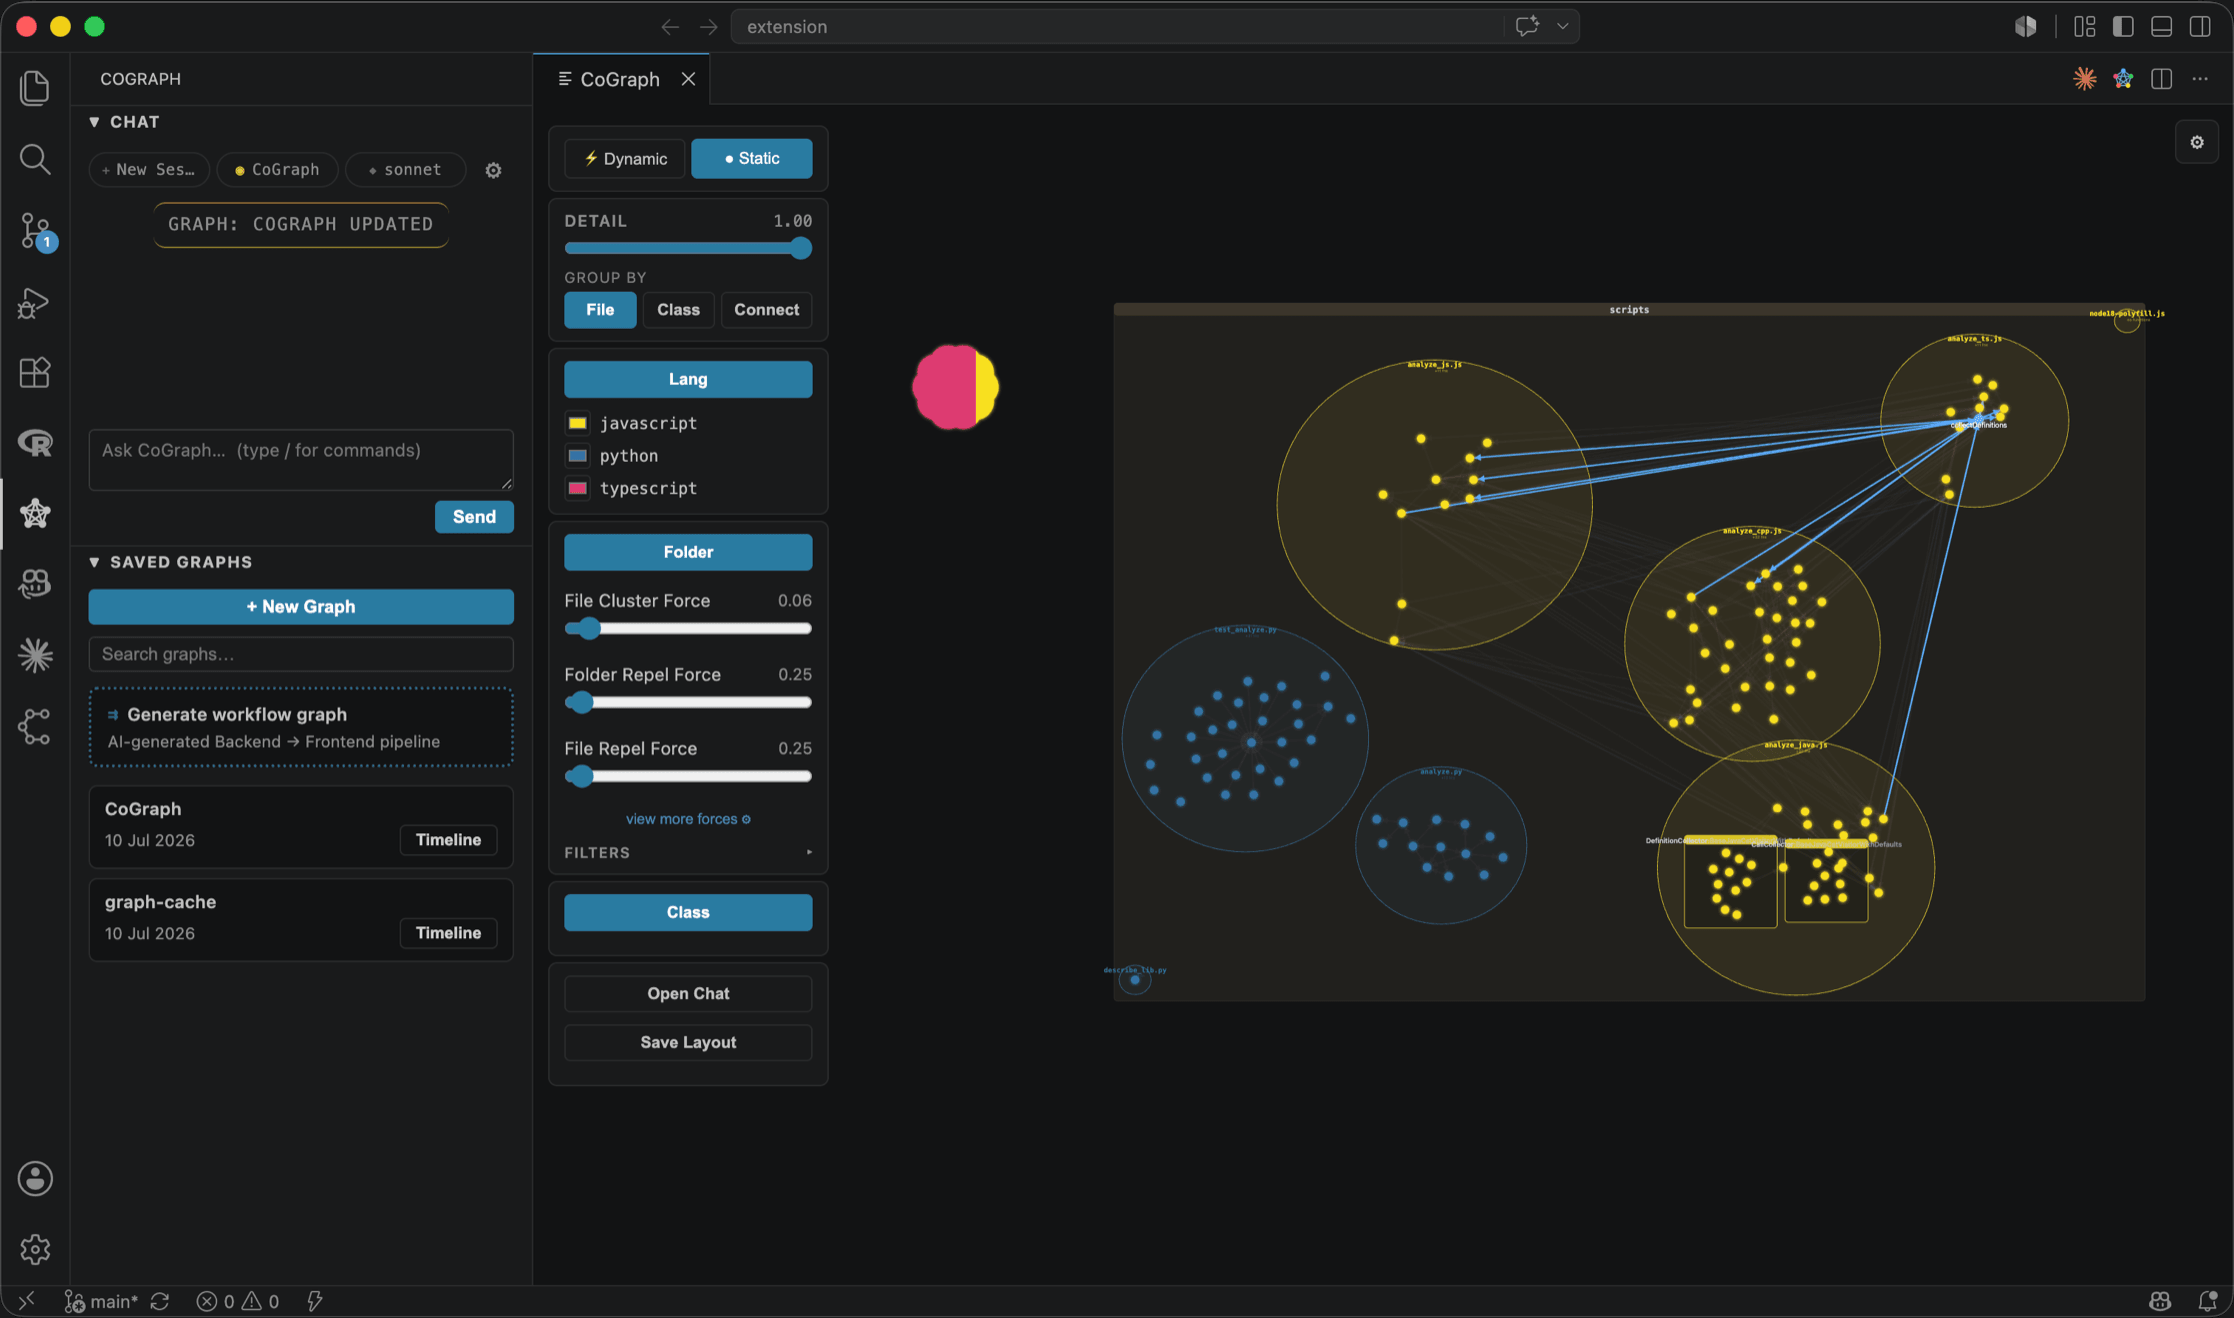Open the Extensions view
2234x1318 pixels.
click(x=35, y=373)
